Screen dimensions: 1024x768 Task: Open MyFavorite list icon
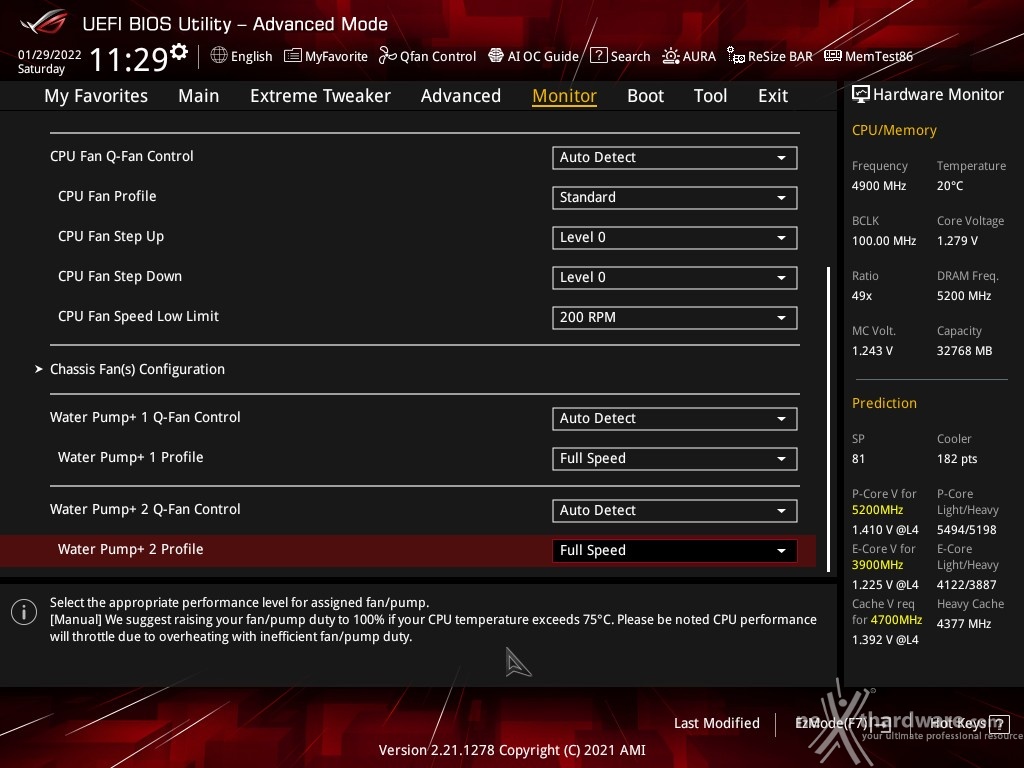click(x=293, y=56)
